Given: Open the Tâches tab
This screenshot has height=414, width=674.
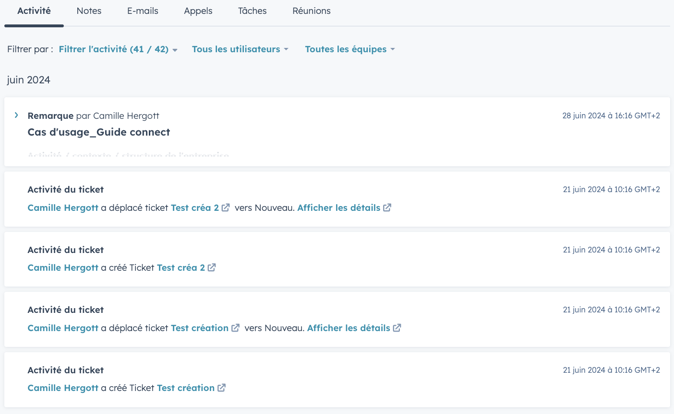Looking at the screenshot, I should (x=252, y=11).
